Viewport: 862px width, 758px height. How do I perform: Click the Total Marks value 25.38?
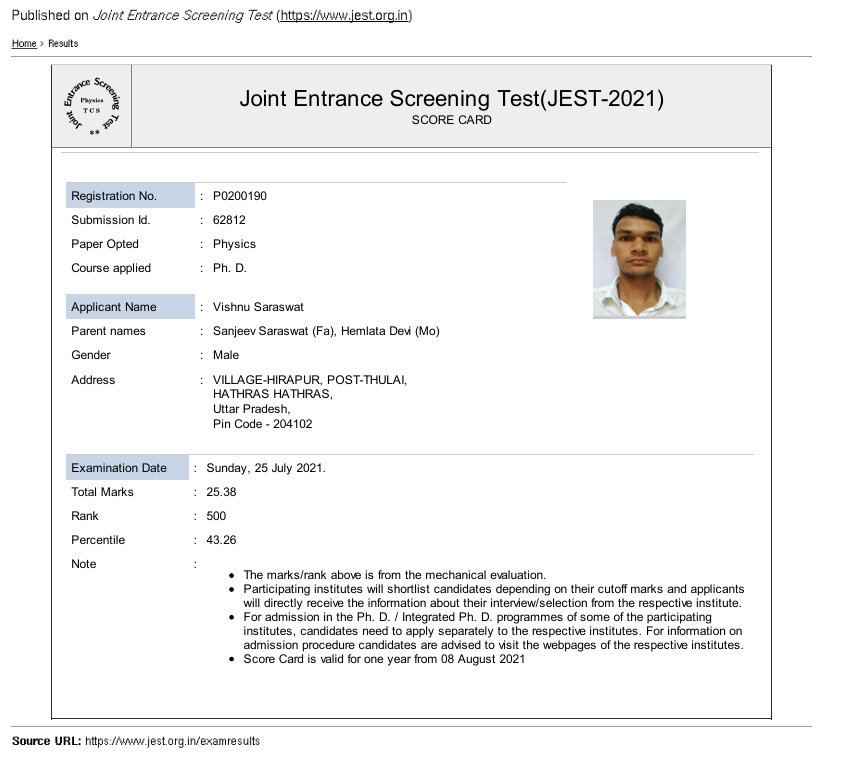(221, 492)
